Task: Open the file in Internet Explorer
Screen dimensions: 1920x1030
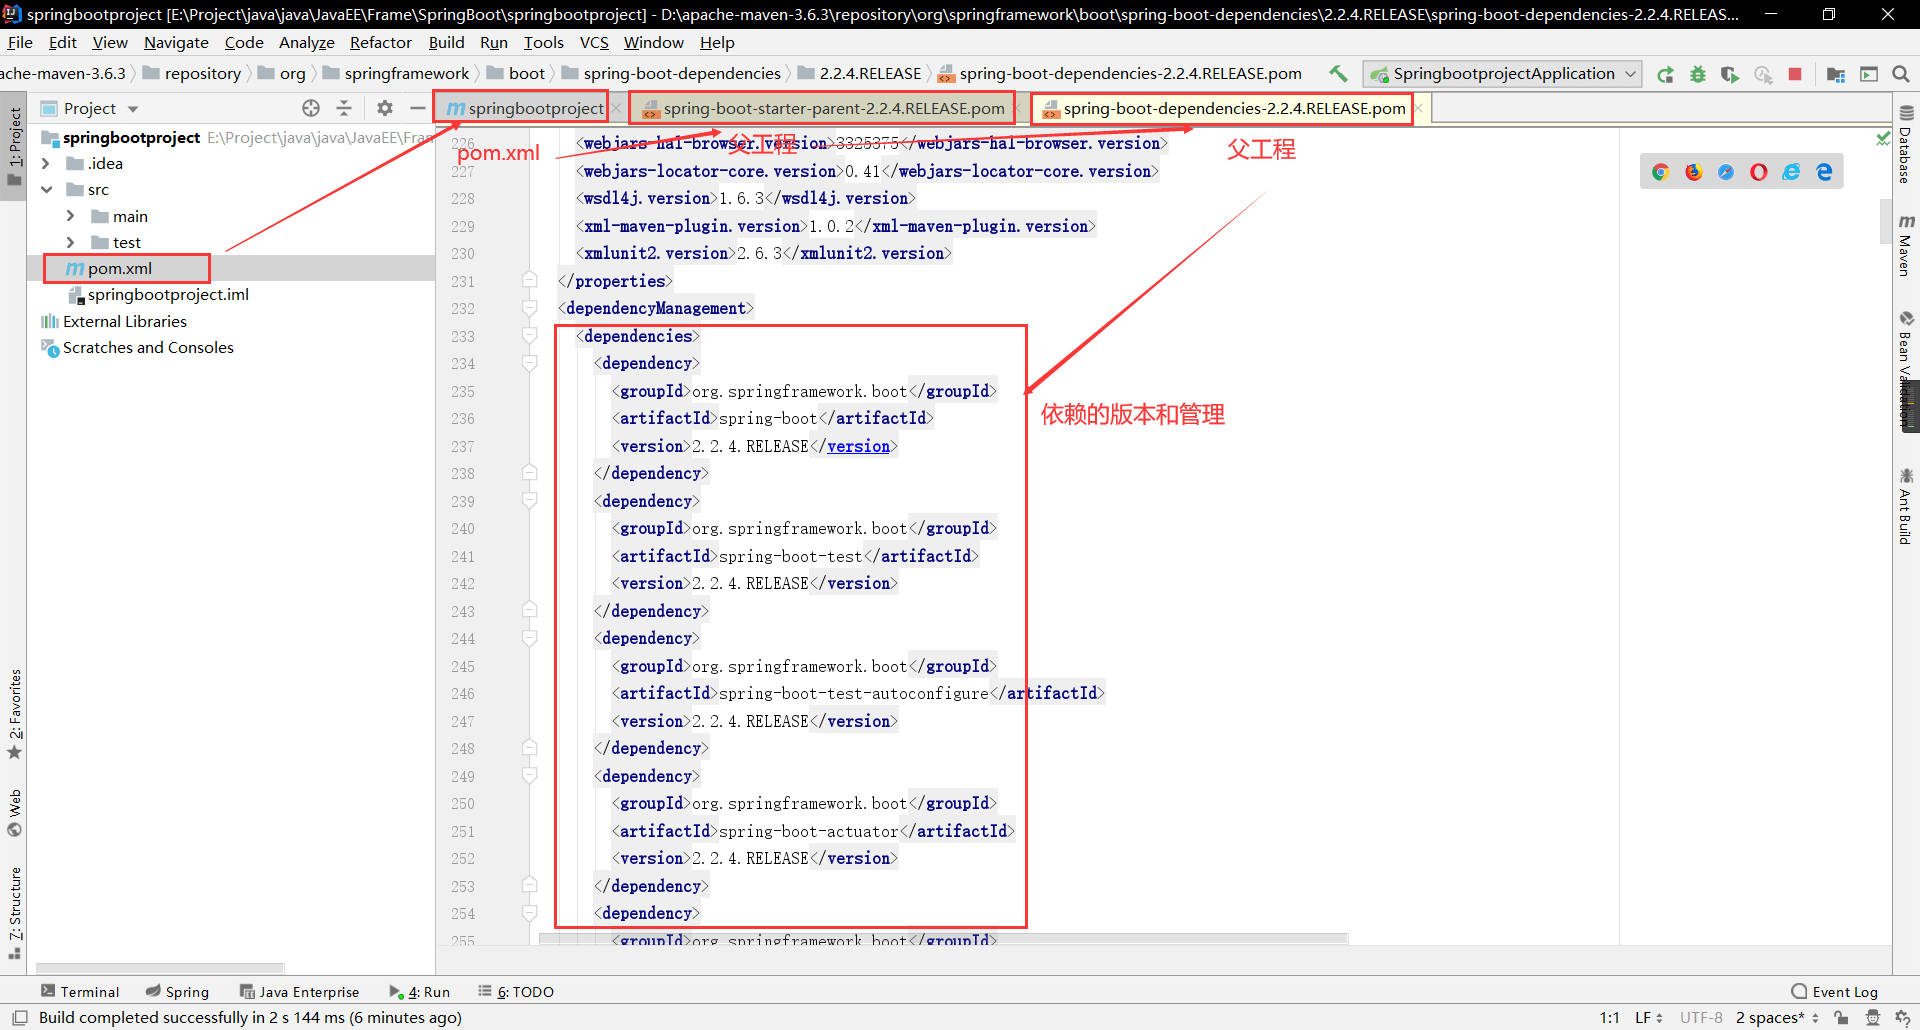Action: 1791,172
